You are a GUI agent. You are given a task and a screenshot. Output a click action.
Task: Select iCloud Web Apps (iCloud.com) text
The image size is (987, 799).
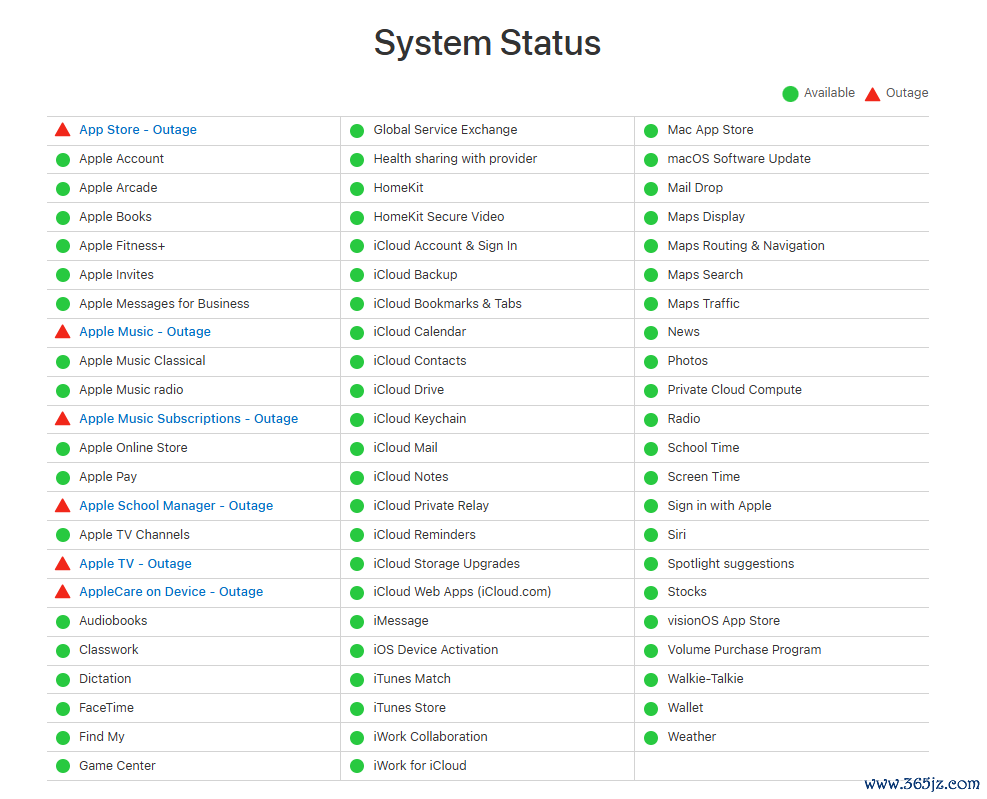coord(462,592)
